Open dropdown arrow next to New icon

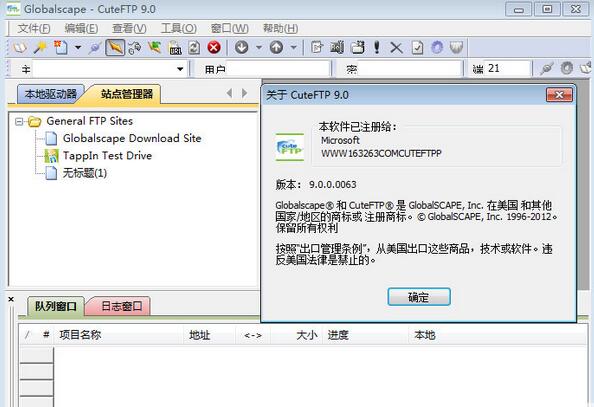78,48
